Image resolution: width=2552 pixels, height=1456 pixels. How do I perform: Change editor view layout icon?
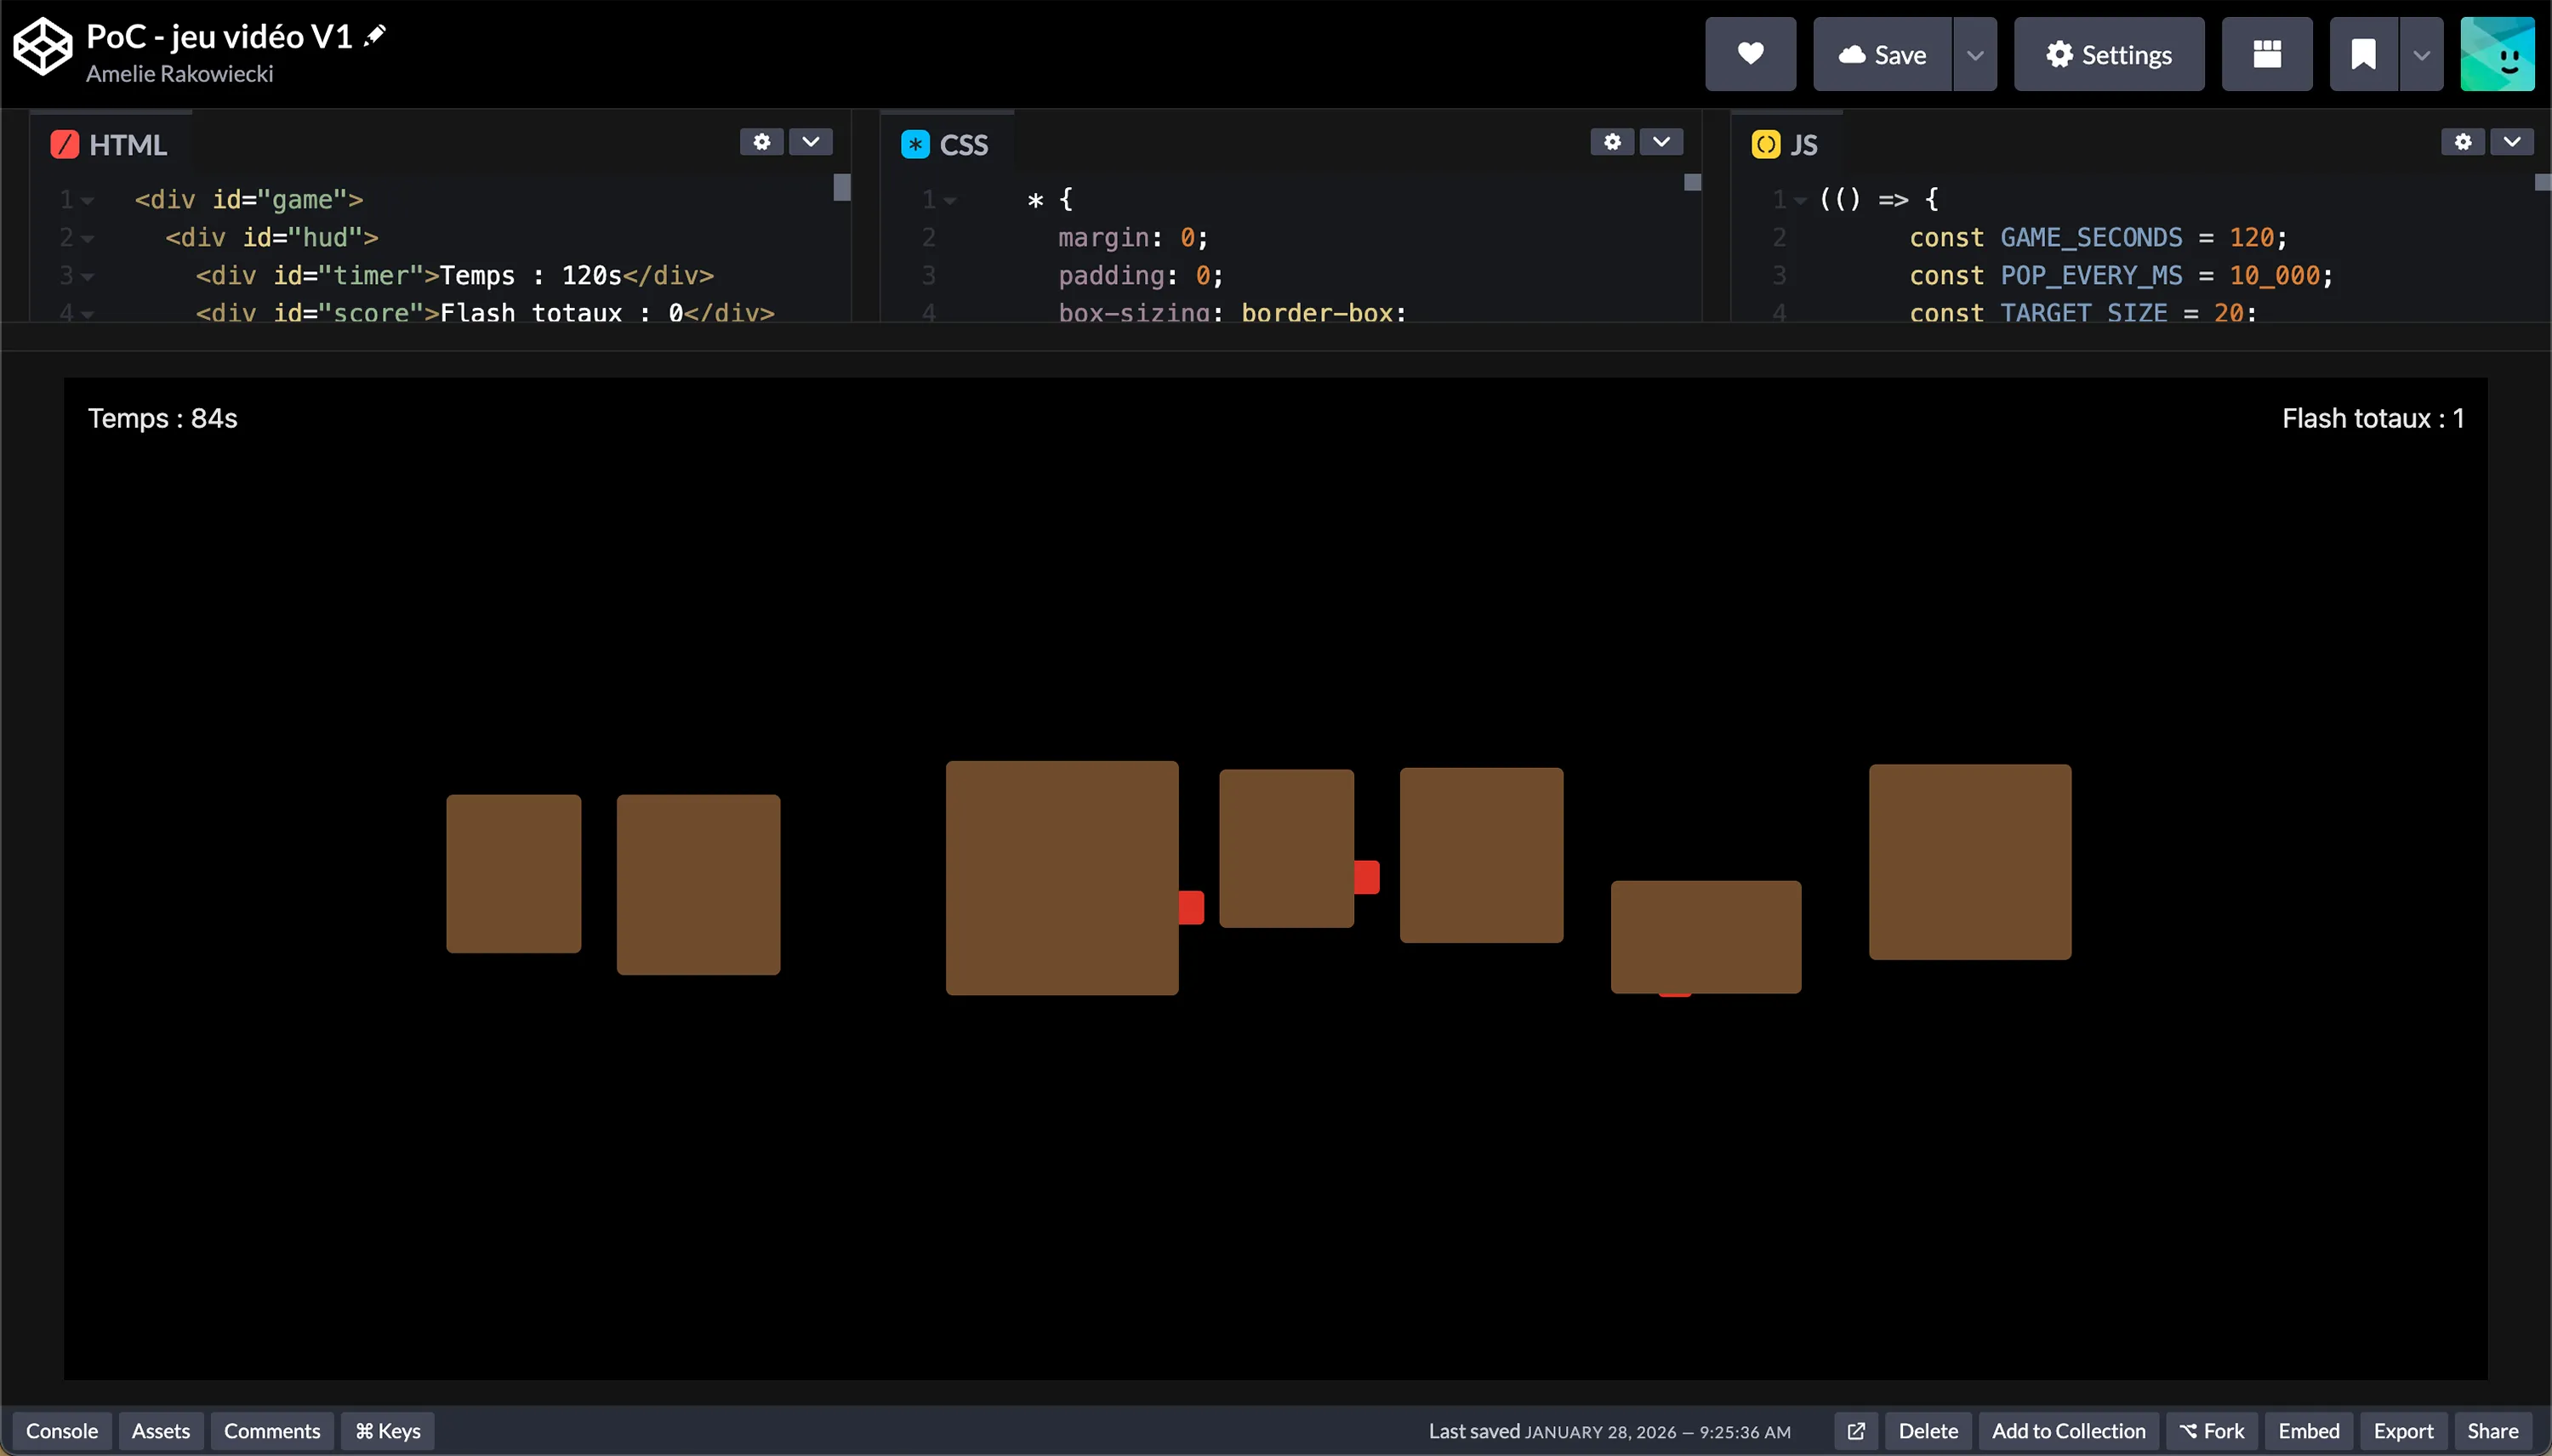pyautogui.click(x=2267, y=54)
